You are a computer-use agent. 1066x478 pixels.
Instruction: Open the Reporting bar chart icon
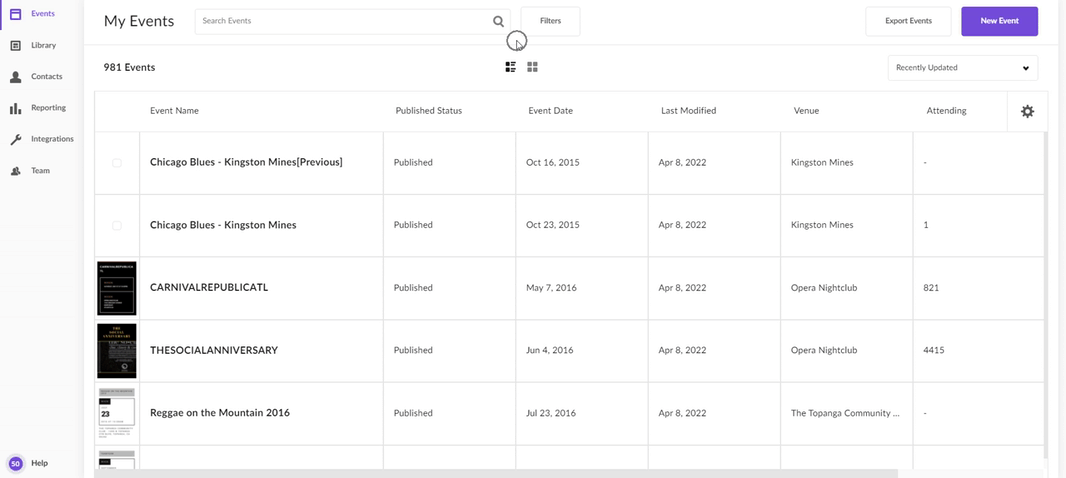16,108
